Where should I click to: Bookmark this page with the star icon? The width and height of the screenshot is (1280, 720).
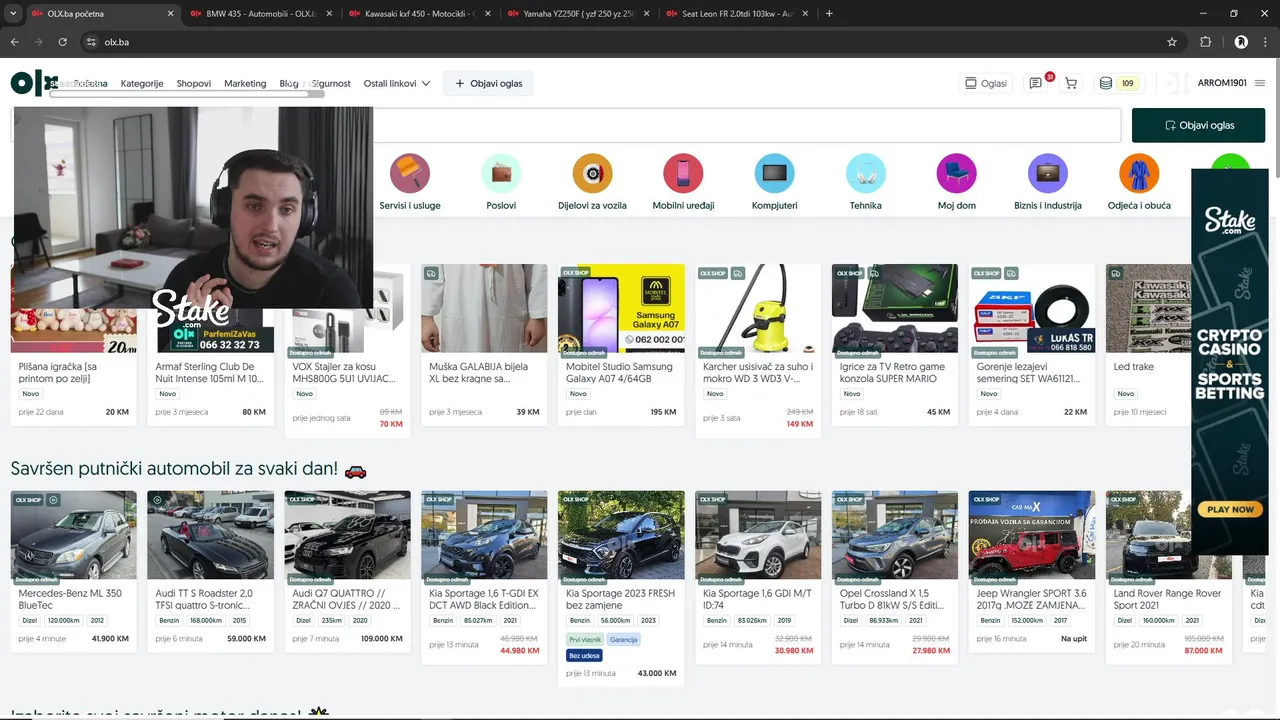coord(1172,42)
